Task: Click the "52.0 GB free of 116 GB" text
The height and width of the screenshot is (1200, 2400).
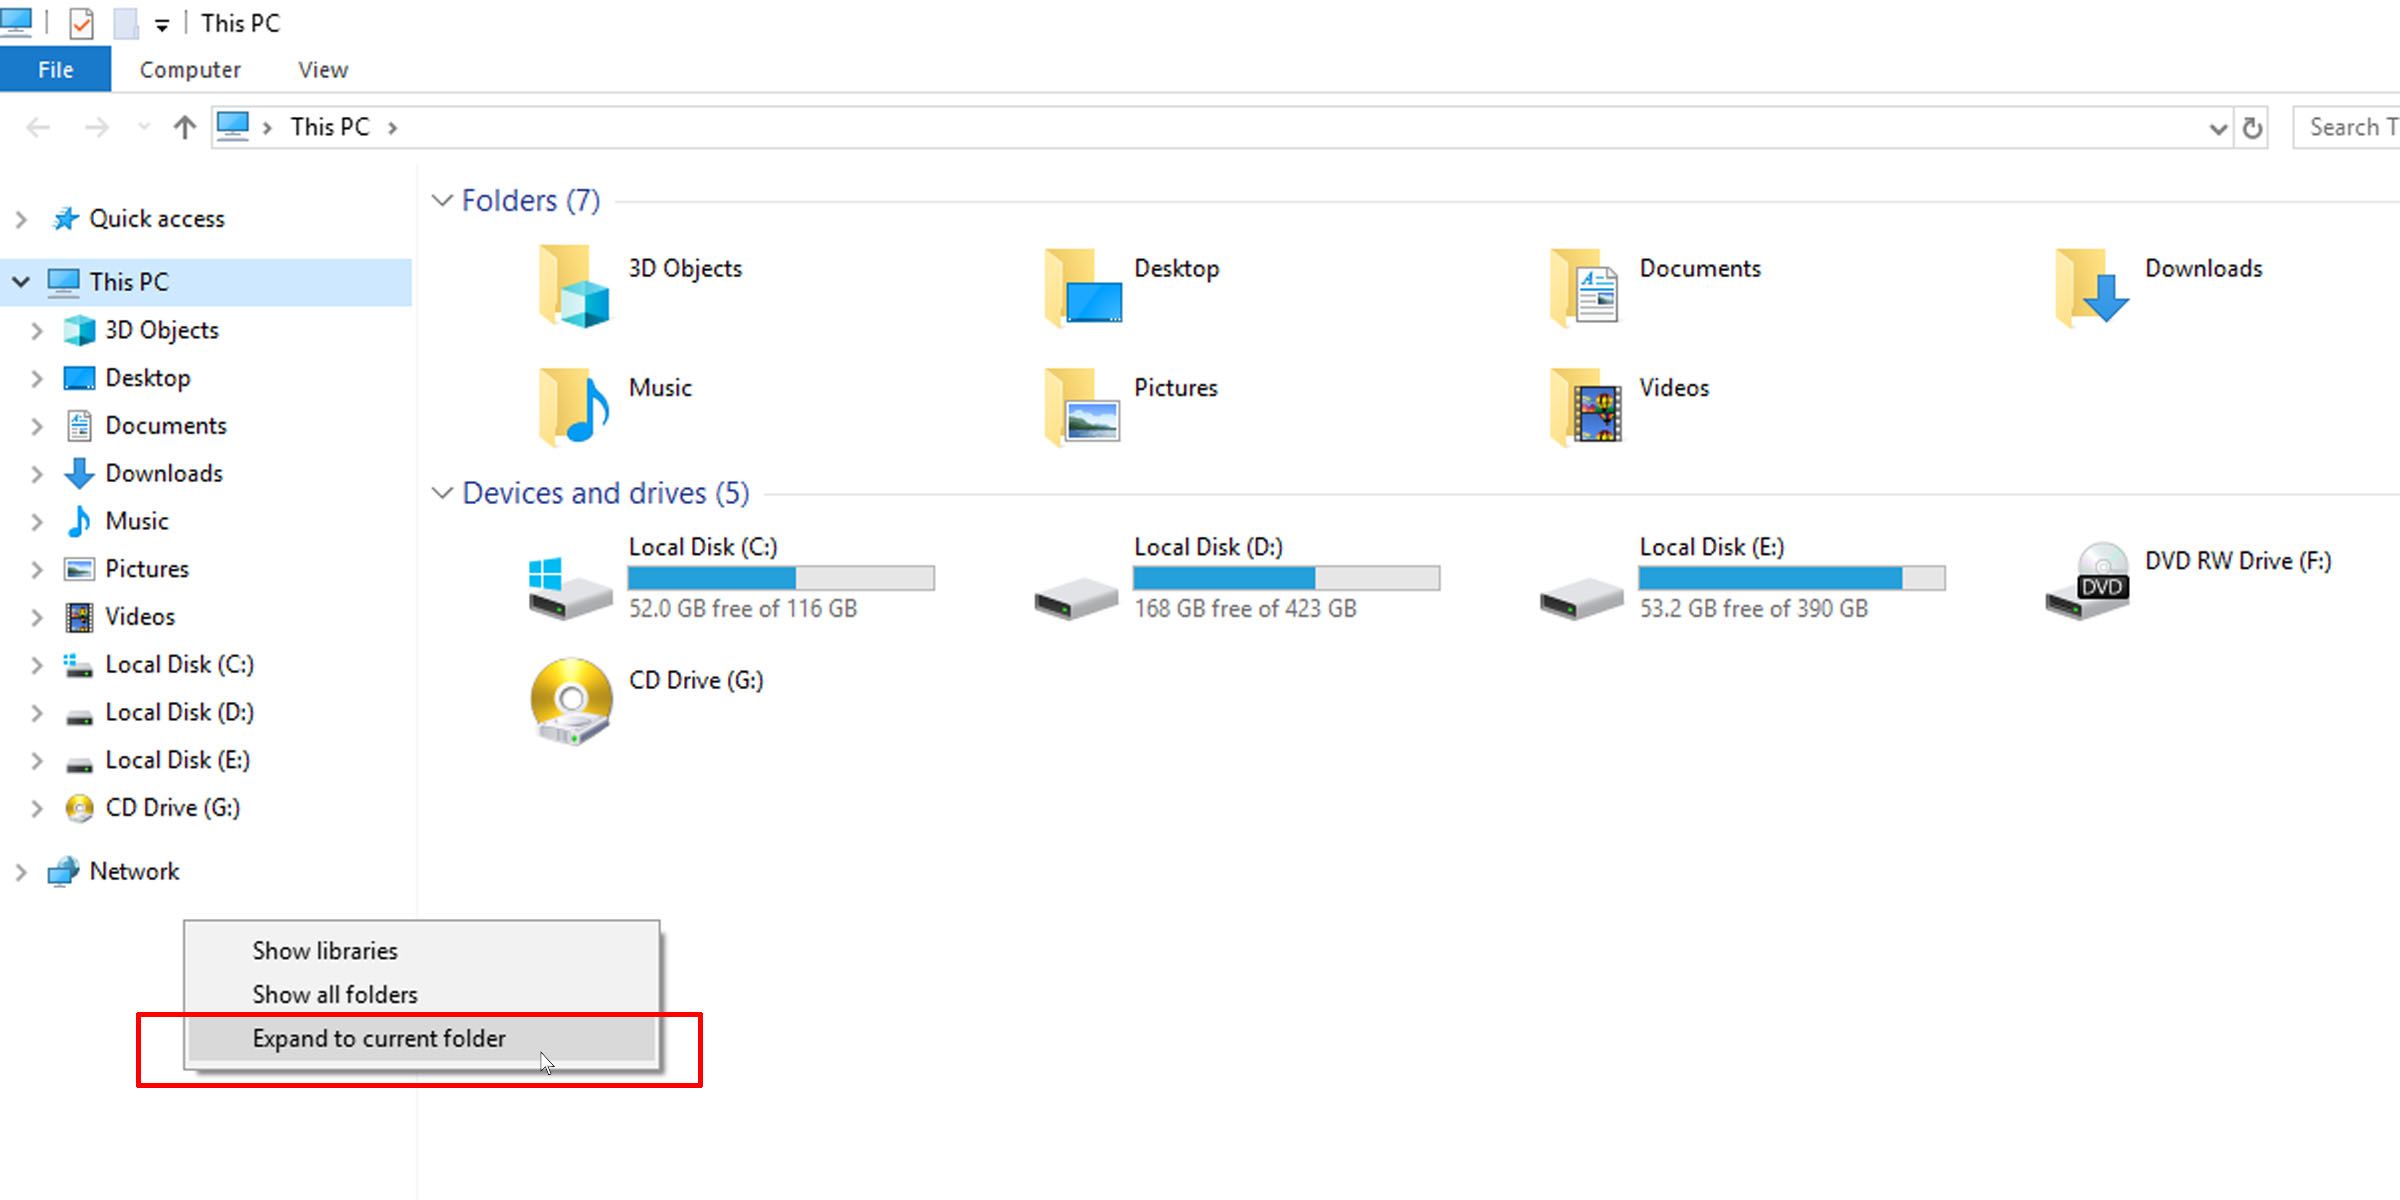Action: pos(743,609)
